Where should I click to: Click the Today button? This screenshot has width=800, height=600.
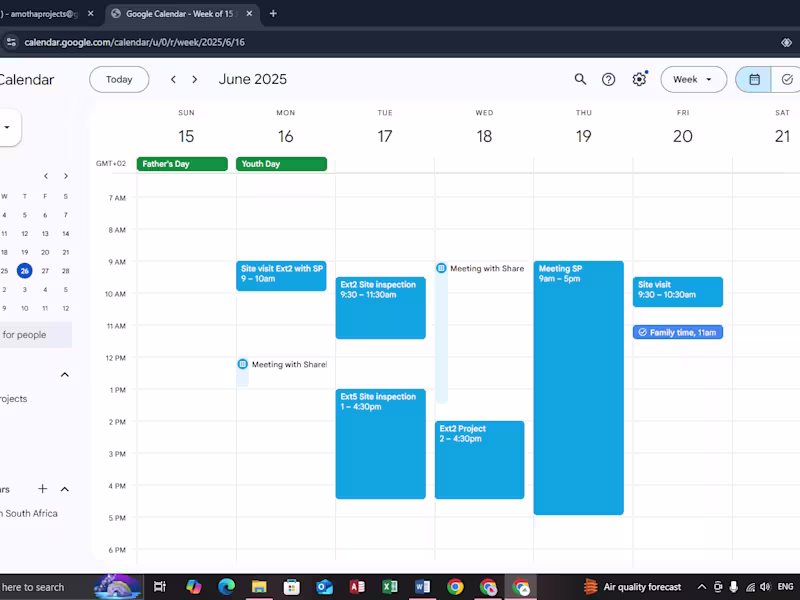click(x=119, y=79)
